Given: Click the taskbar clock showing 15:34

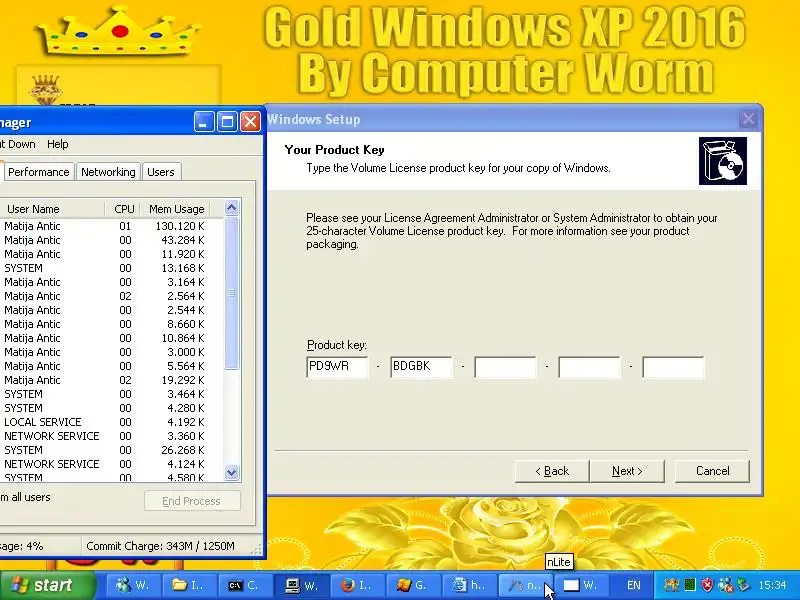Looking at the screenshot, I should point(772,585).
